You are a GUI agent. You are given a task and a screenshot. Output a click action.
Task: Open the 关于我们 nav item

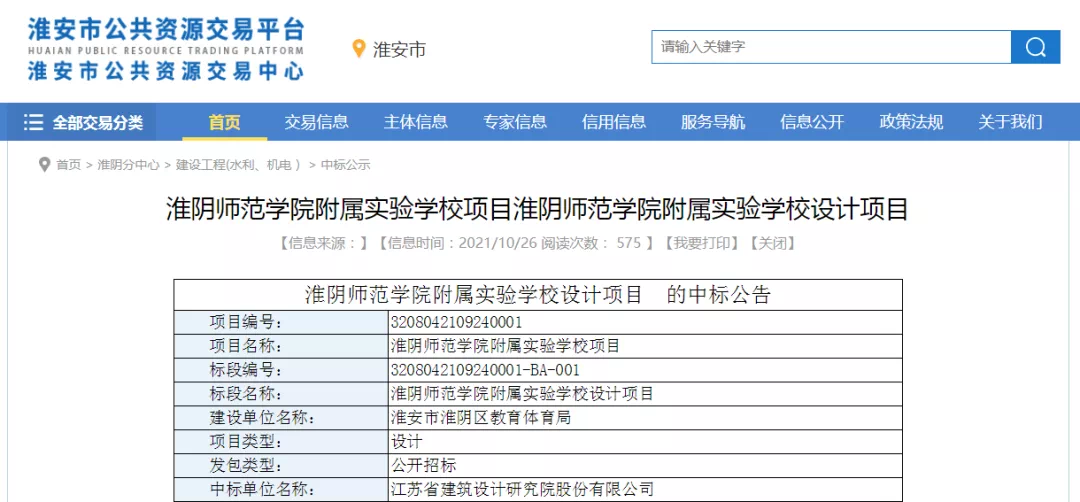[x=1010, y=123]
